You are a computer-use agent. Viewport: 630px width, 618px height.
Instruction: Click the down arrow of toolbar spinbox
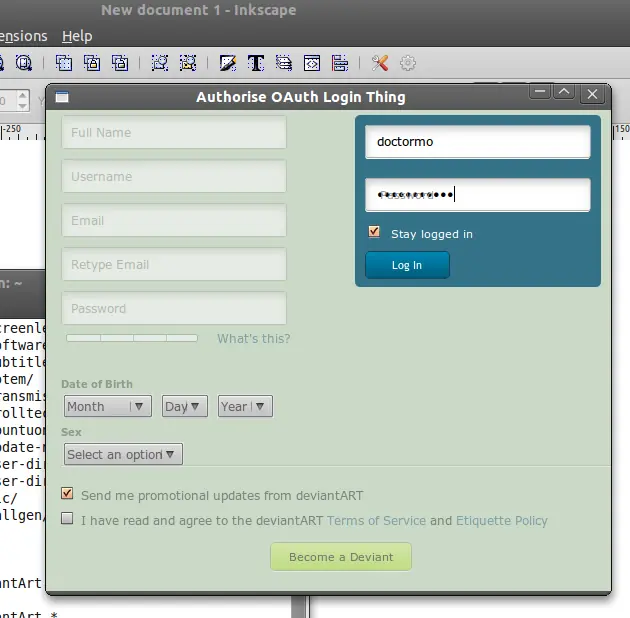(22, 106)
